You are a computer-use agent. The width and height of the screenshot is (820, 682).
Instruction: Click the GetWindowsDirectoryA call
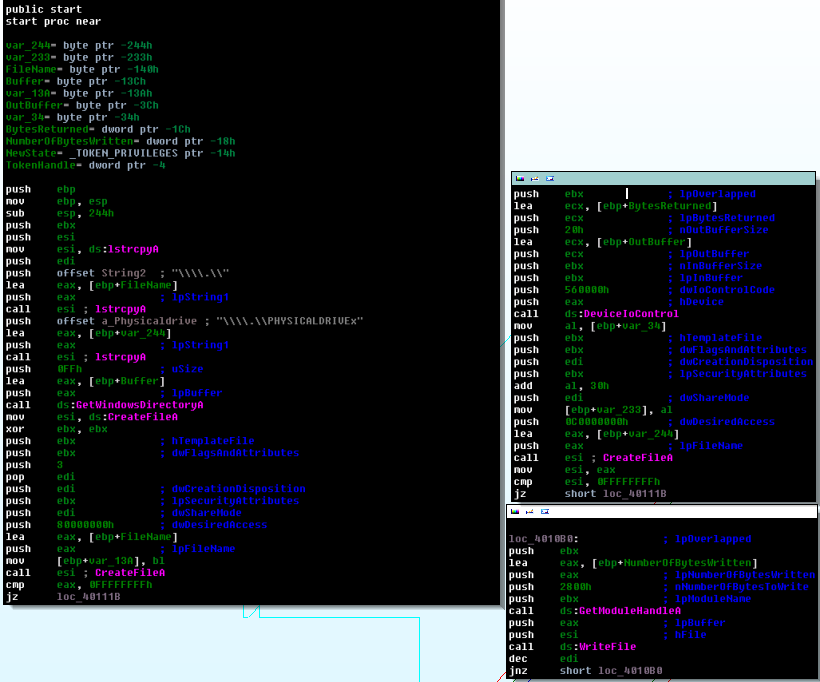coord(105,405)
